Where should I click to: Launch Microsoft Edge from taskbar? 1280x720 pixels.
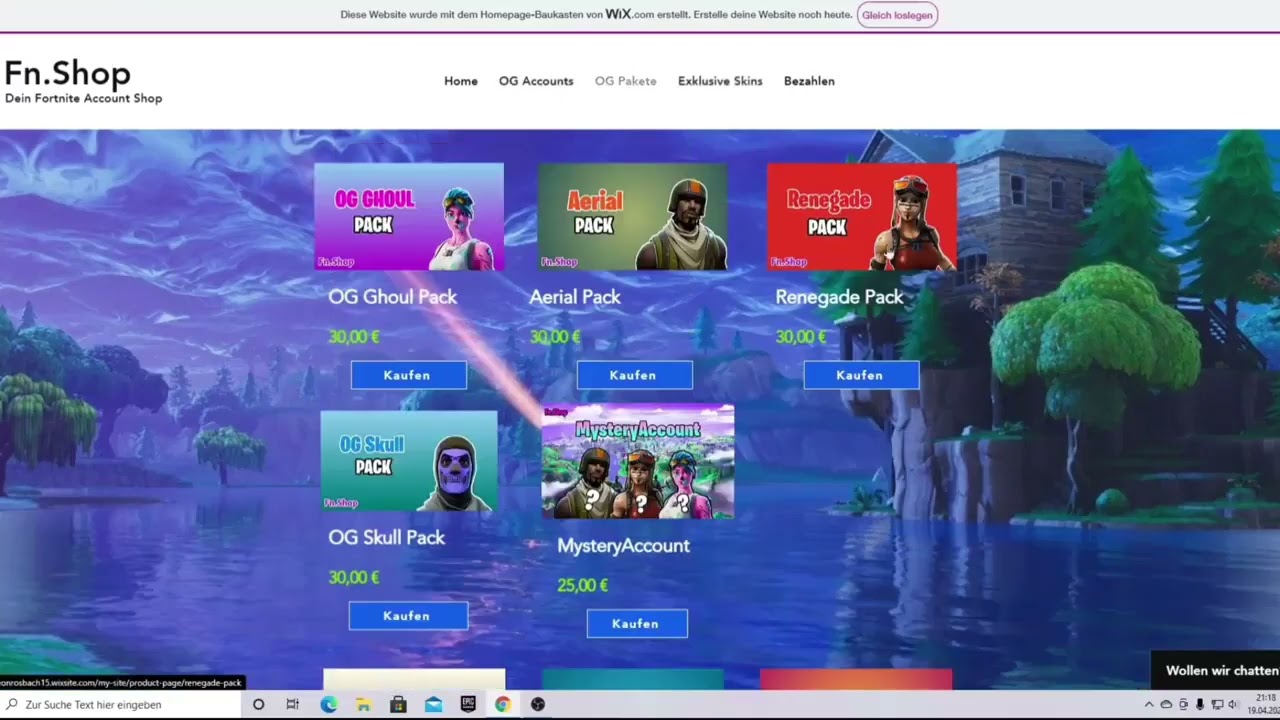point(328,704)
